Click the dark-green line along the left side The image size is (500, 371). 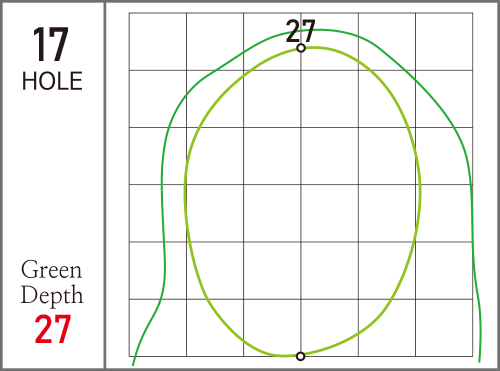(162, 200)
